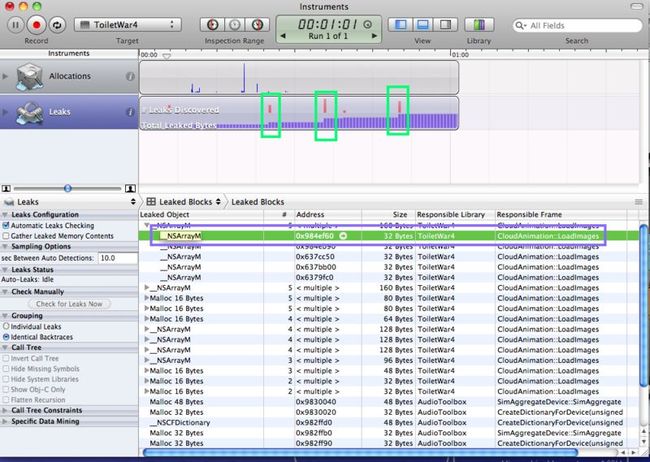Click the column options icon at table right
Viewport: 650px width, 462px height.
tap(639, 202)
